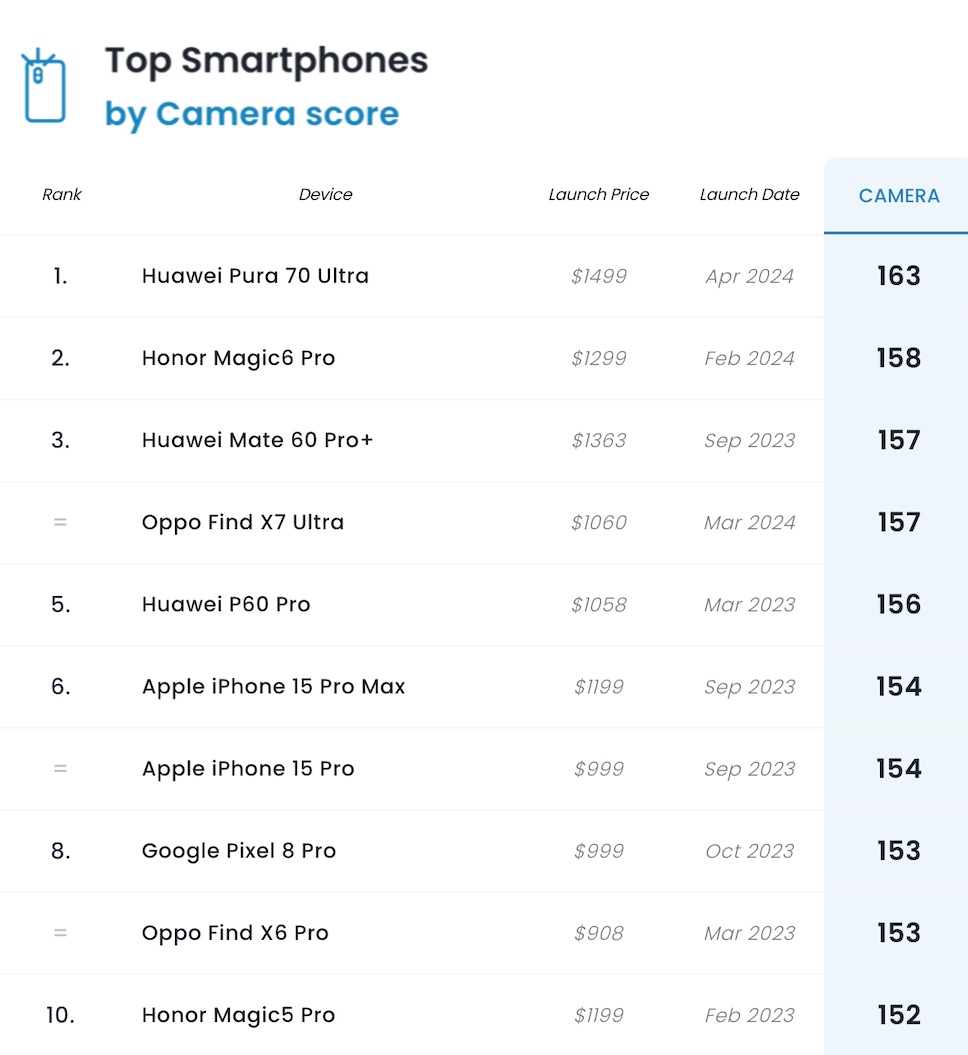This screenshot has height=1055, width=968.
Task: Open the Oppo Find X7 Ultra entry
Action: click(243, 522)
